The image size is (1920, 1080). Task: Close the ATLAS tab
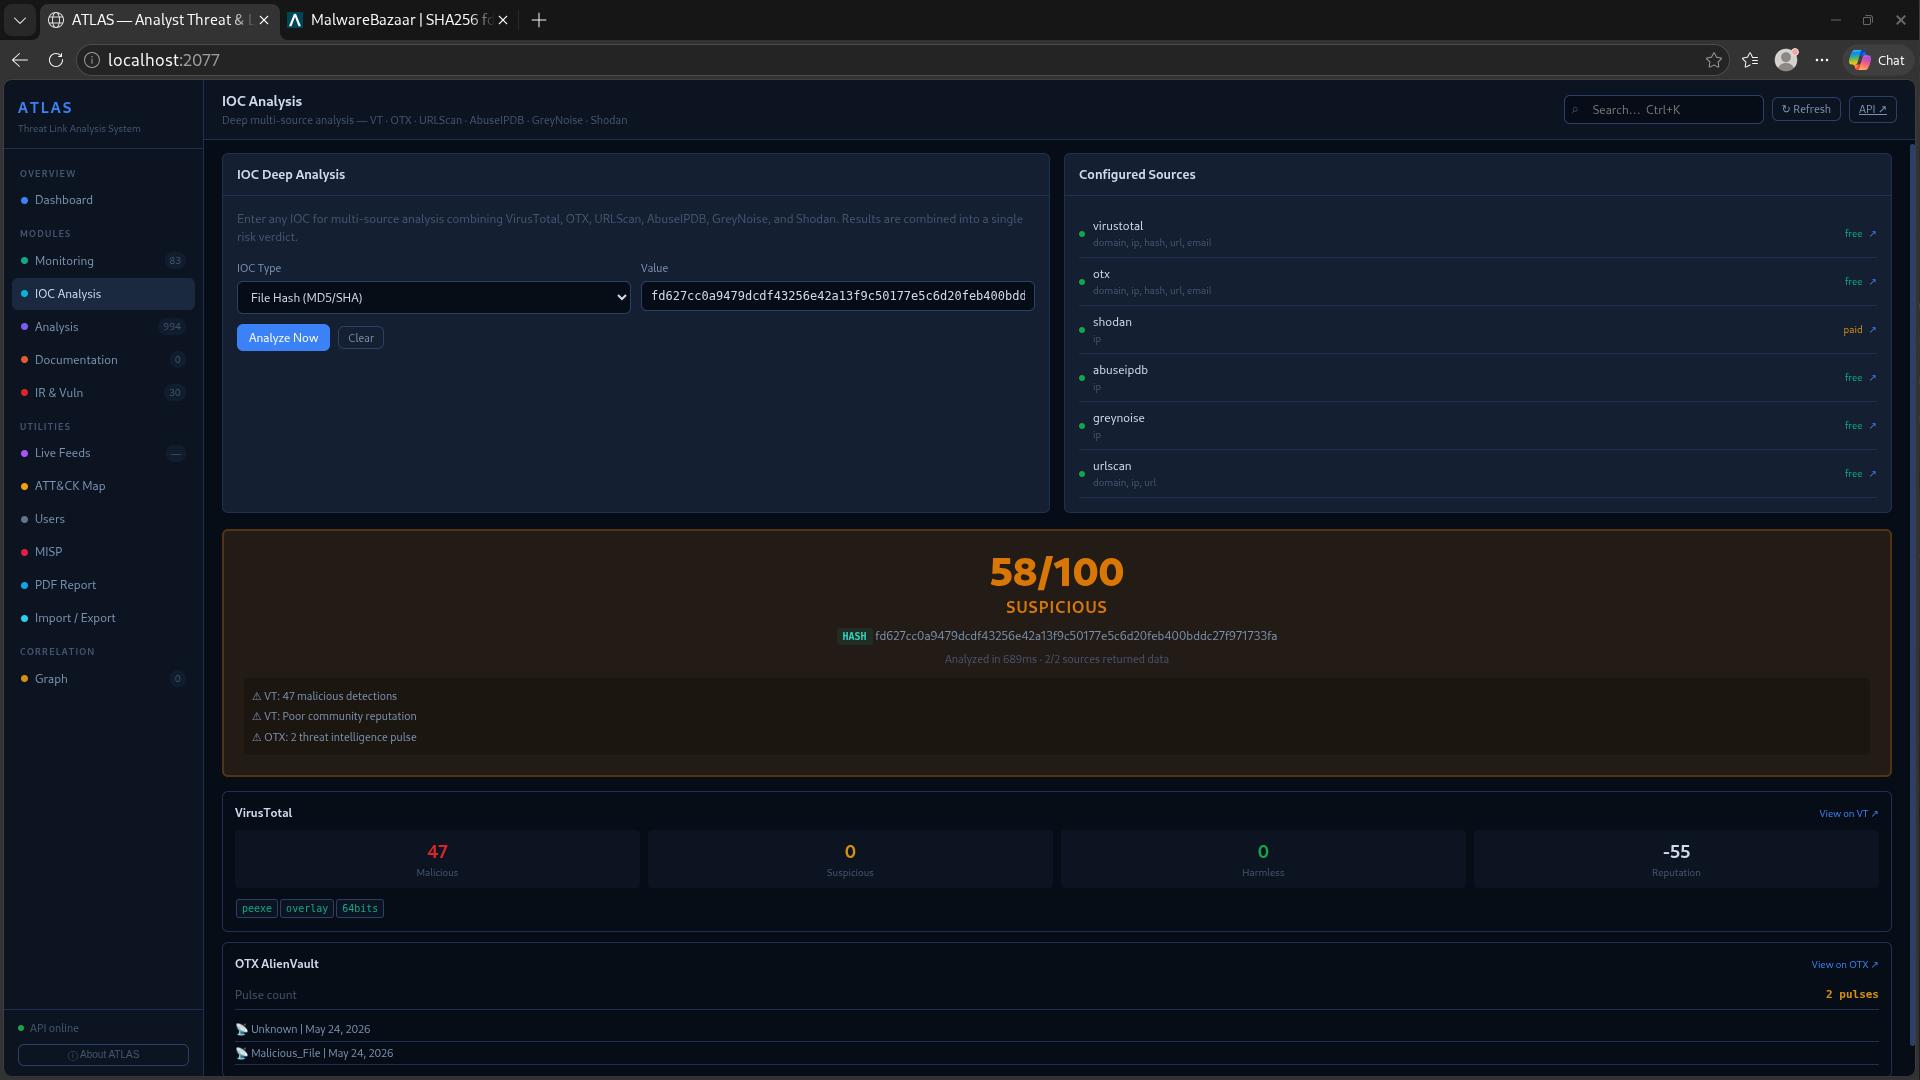(x=264, y=20)
